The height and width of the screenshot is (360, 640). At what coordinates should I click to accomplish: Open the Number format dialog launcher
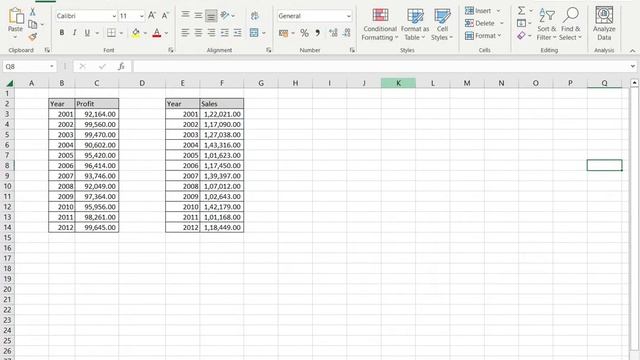[352, 50]
